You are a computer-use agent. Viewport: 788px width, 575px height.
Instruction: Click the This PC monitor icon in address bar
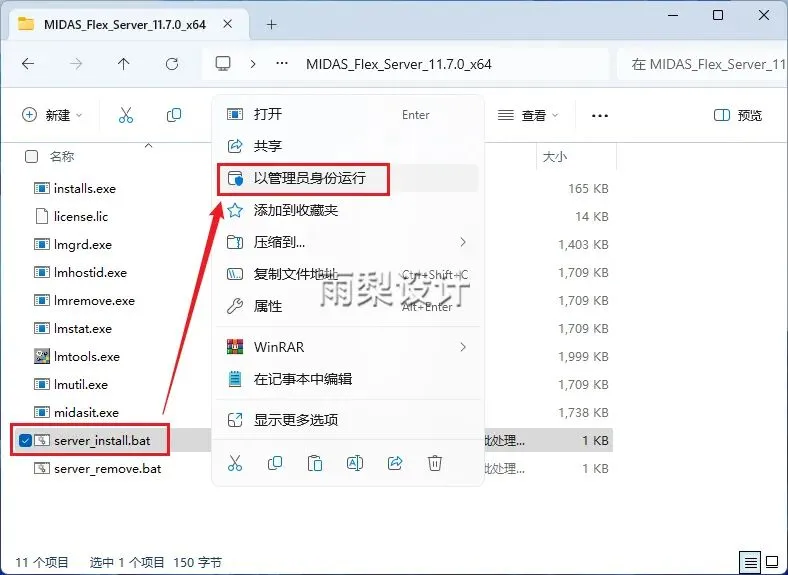[x=223, y=64]
